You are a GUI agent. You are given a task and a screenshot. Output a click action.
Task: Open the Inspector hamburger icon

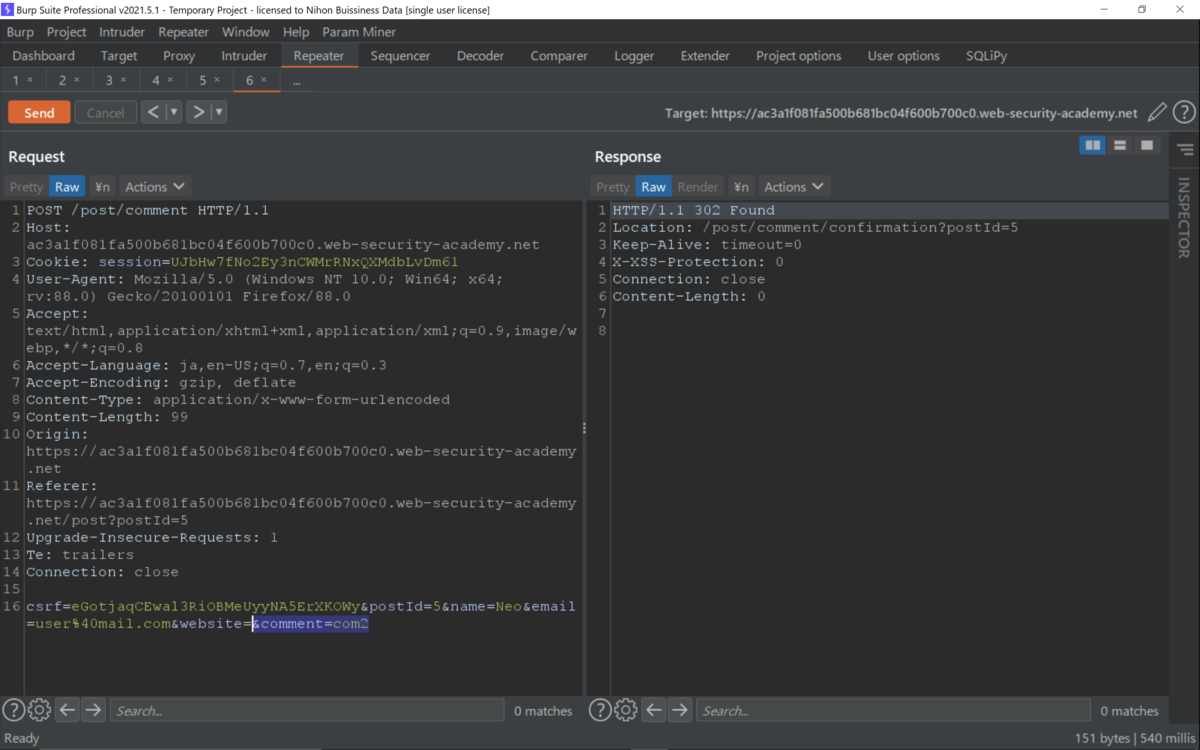coord(1185,150)
